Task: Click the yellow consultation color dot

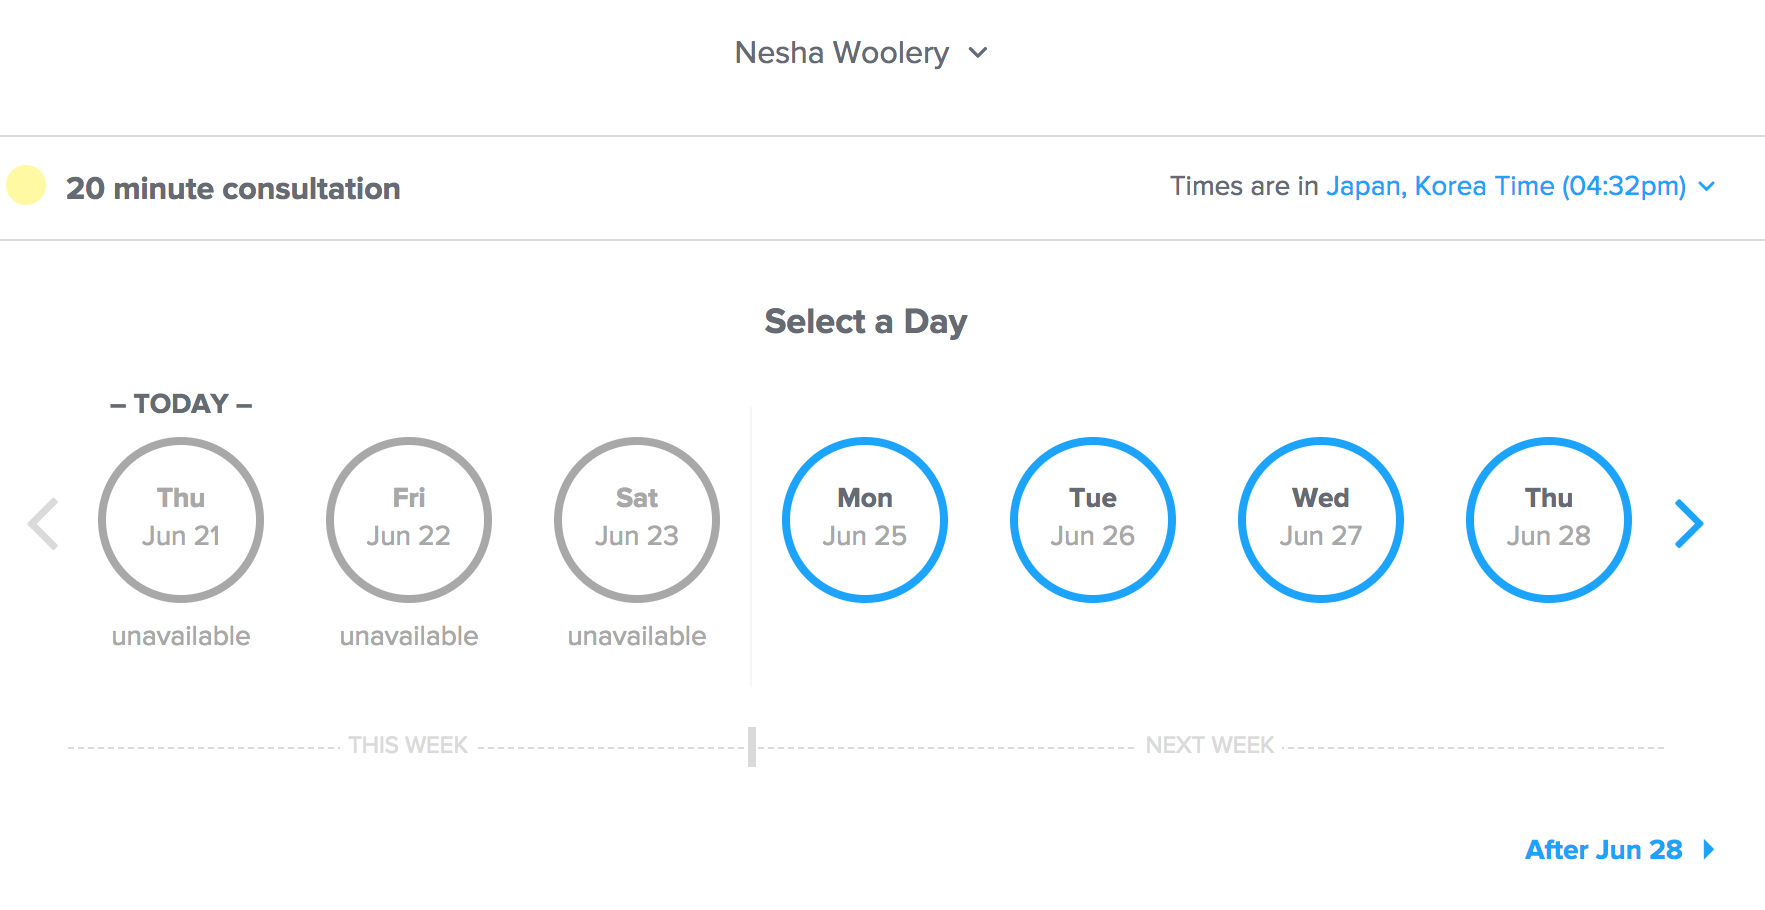Action: tap(26, 185)
